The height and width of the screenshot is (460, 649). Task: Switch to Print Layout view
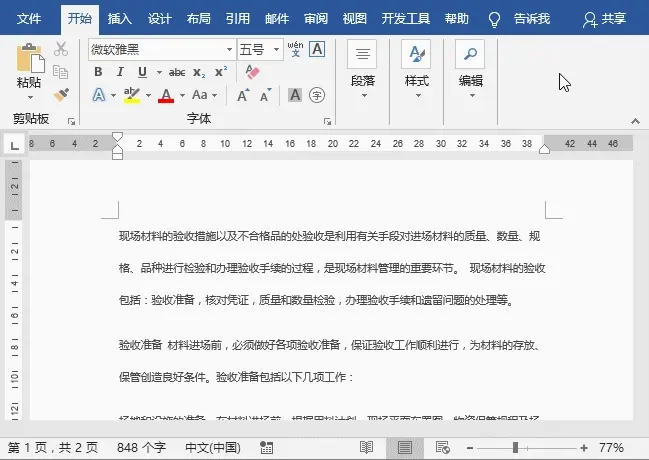[x=404, y=448]
